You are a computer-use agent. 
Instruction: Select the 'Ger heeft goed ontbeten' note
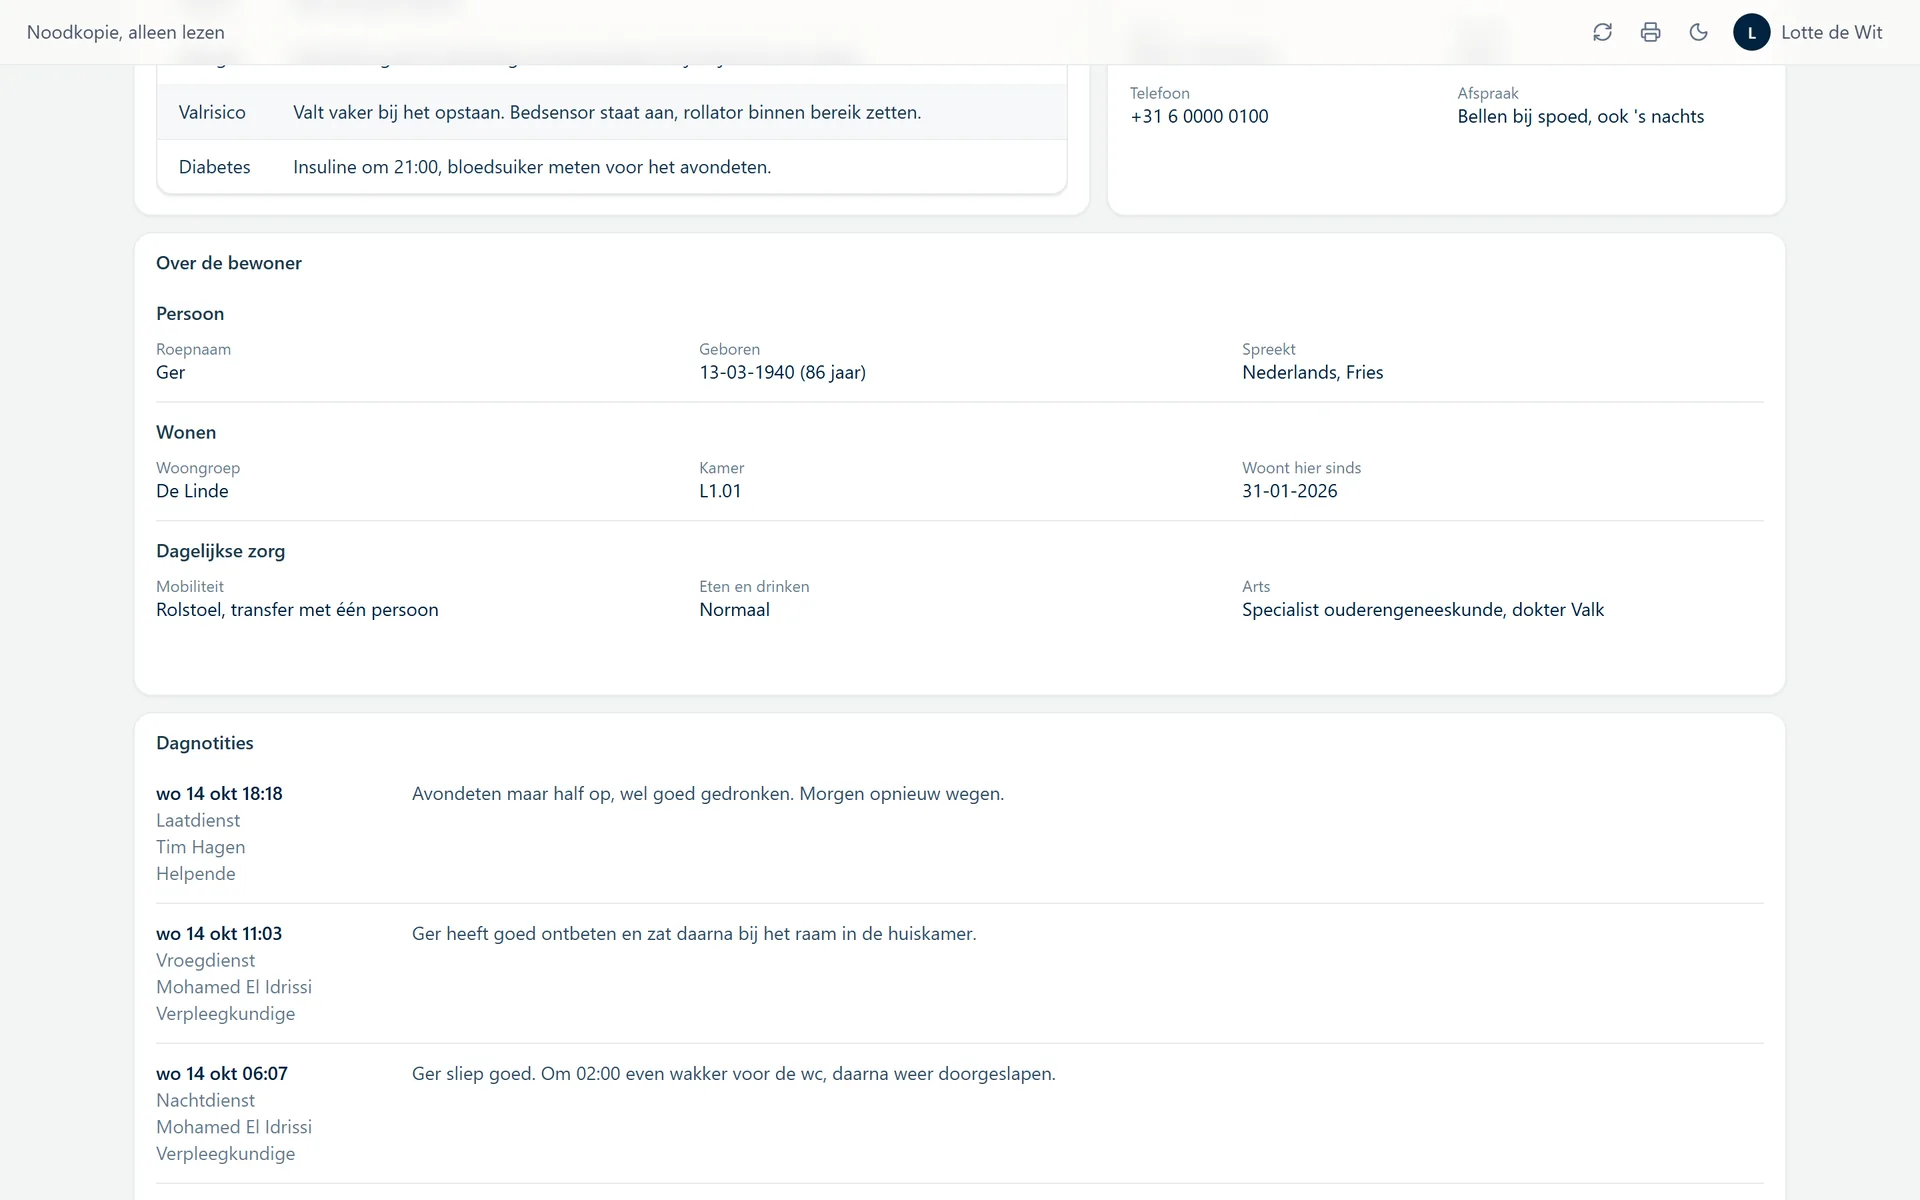694,934
